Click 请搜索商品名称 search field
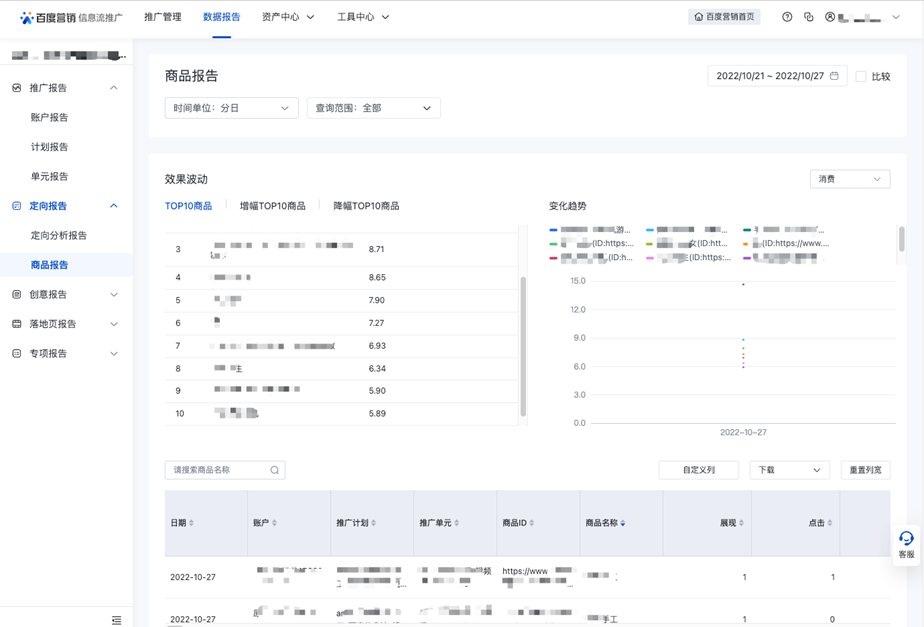 [x=218, y=470]
